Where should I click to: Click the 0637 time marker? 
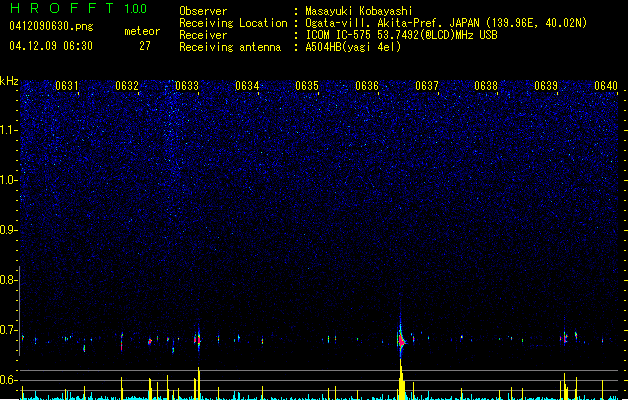click(x=427, y=86)
